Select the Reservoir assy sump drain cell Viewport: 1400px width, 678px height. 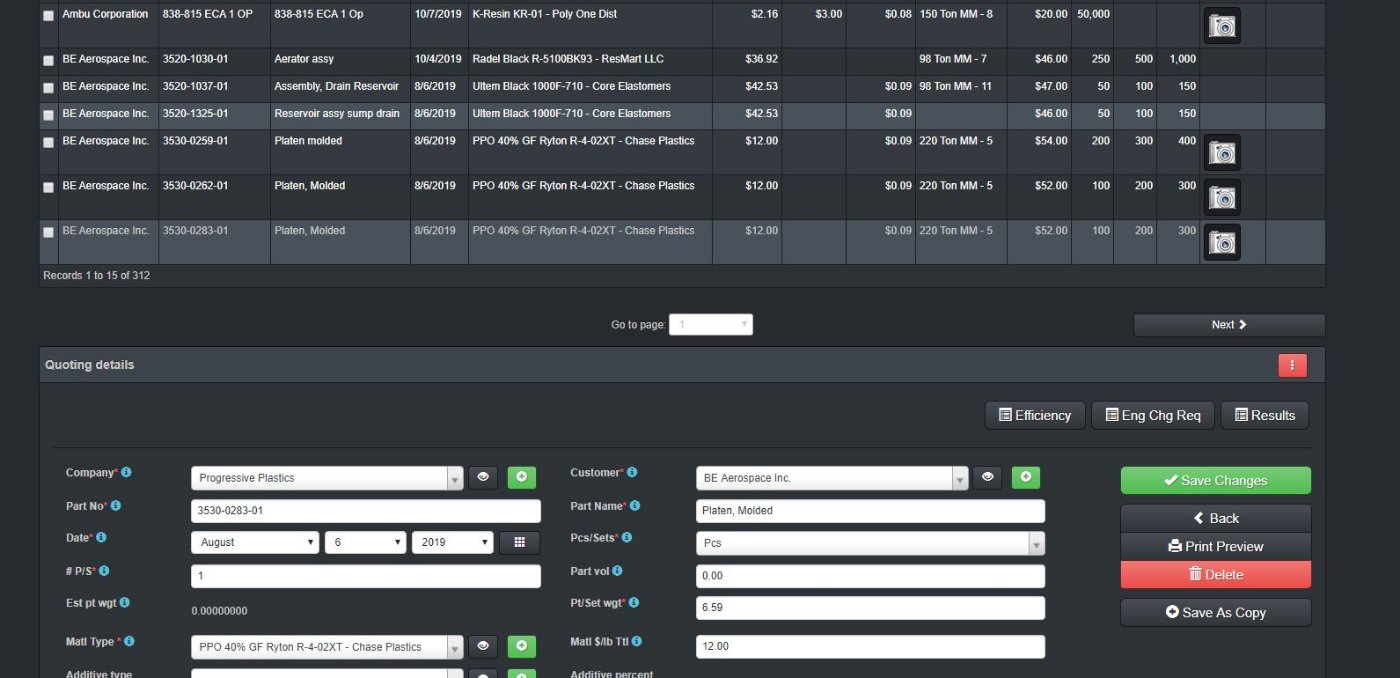(x=340, y=115)
